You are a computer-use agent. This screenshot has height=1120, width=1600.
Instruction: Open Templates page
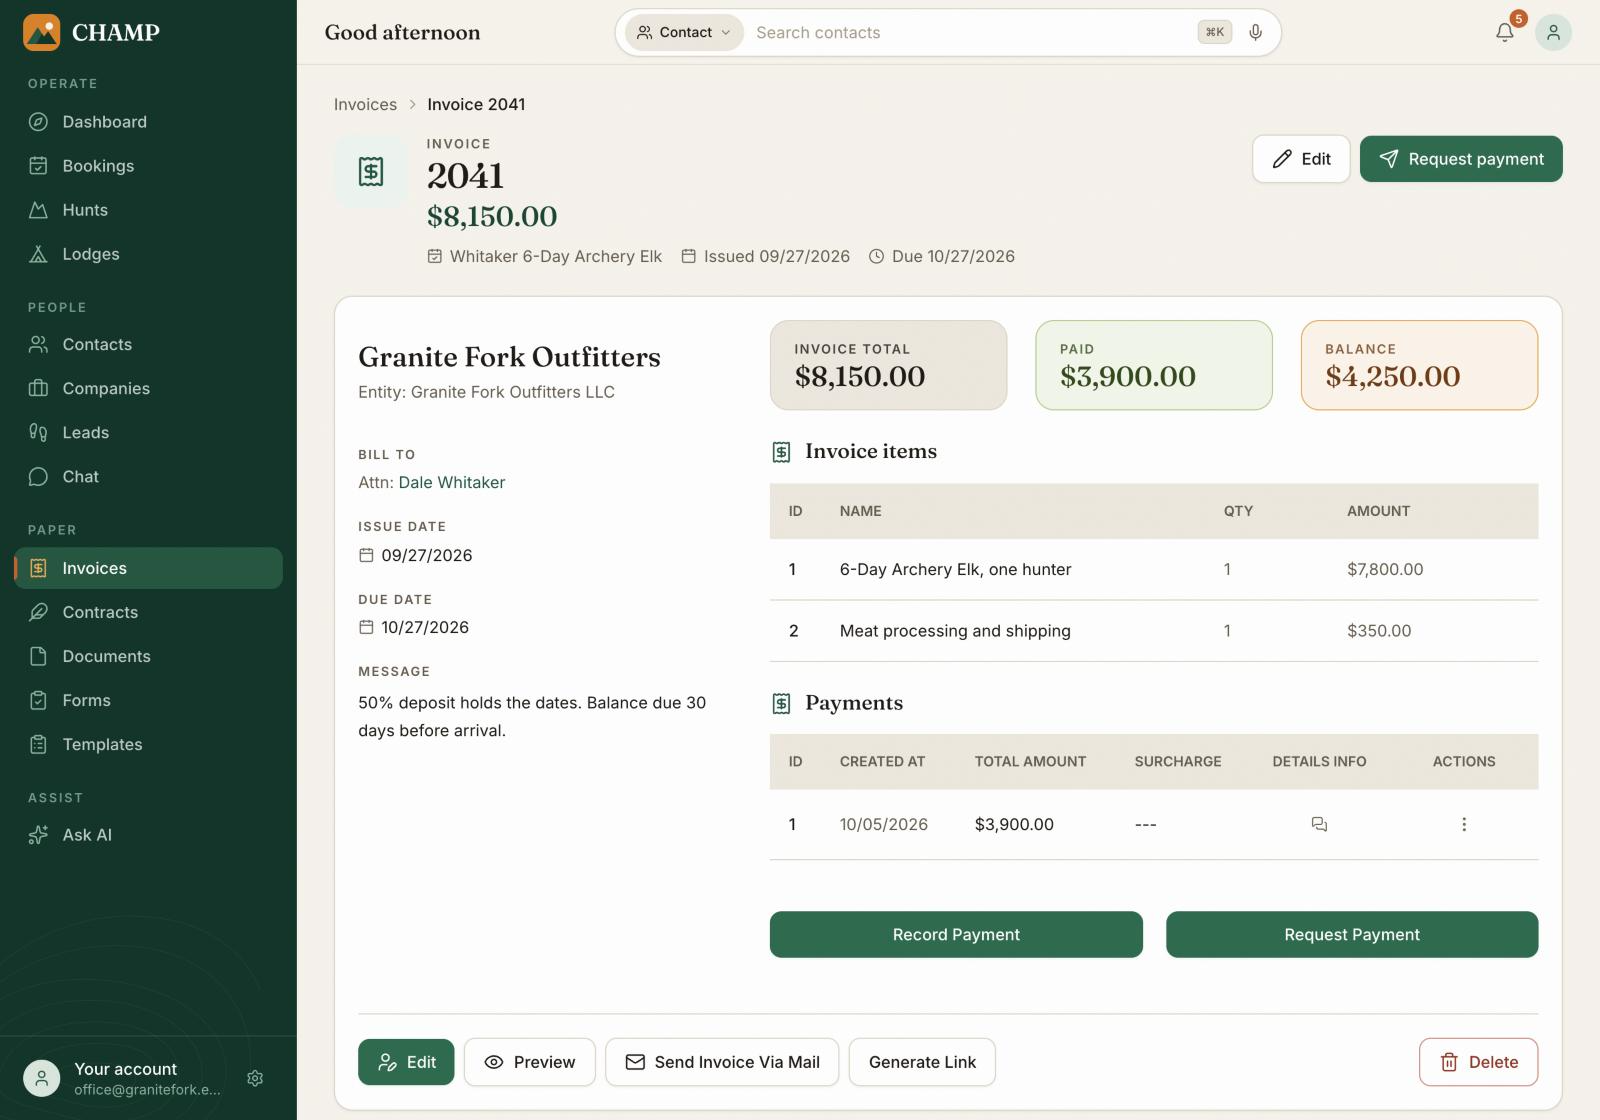[x=148, y=744]
